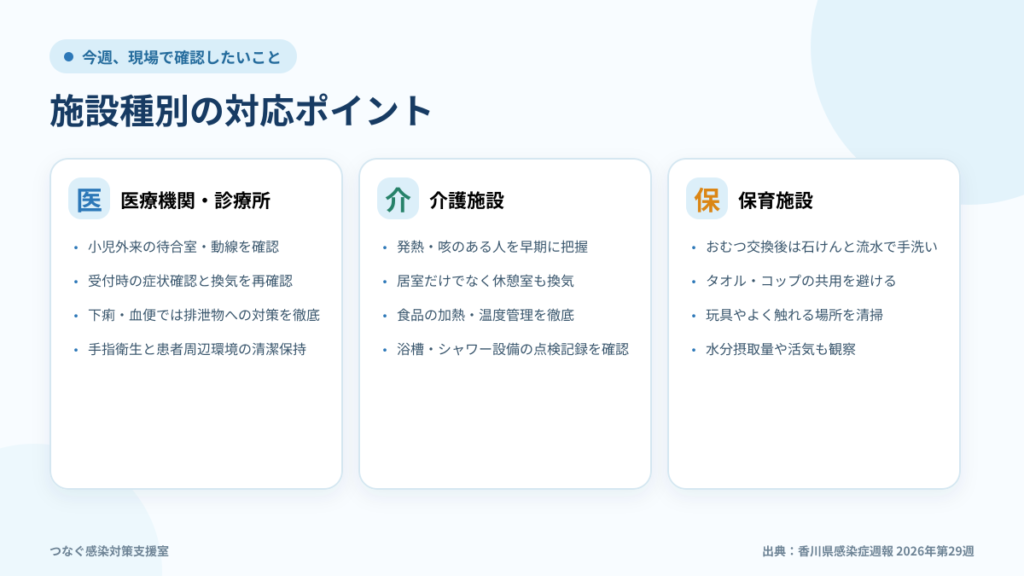
Task: Click the blue 医 icon badge
Action: pyautogui.click(x=89, y=199)
